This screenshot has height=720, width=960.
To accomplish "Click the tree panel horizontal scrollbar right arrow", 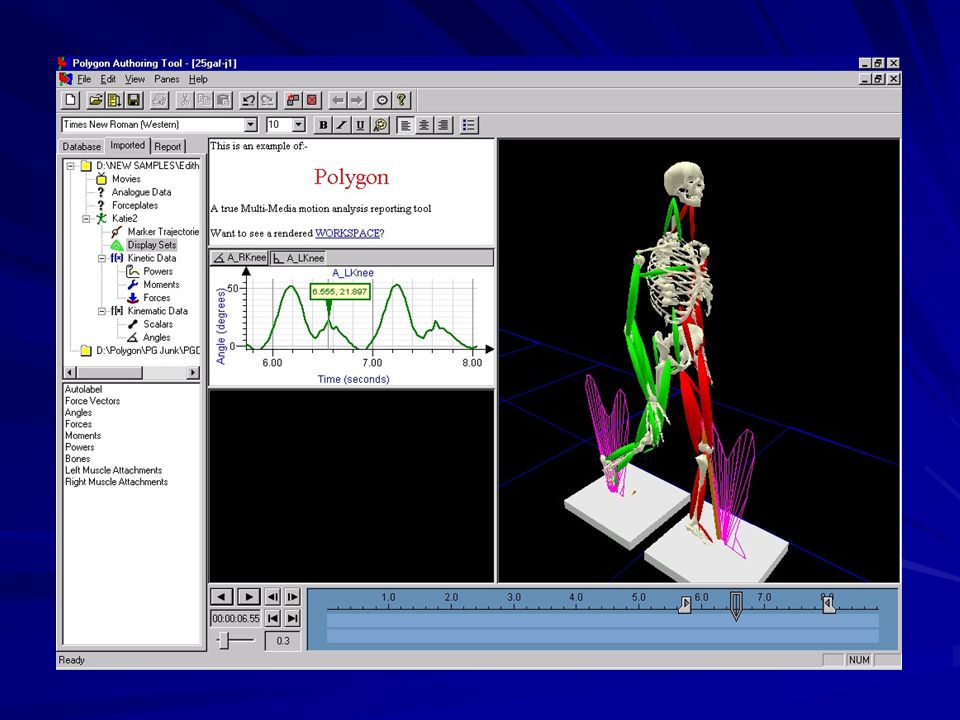I will point(193,372).
